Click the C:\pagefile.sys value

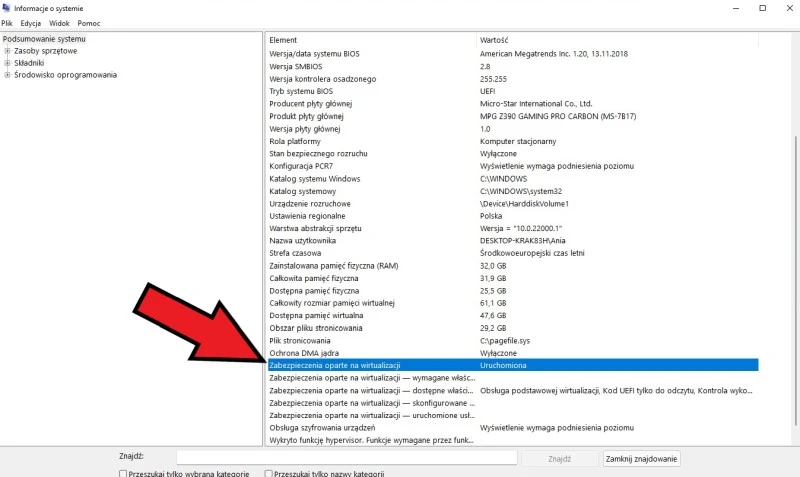tap(505, 340)
